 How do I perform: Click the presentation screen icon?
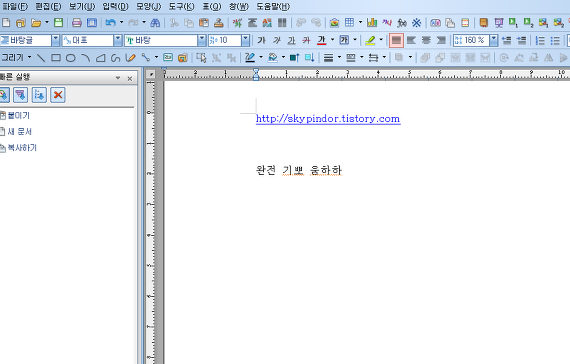click(x=499, y=23)
